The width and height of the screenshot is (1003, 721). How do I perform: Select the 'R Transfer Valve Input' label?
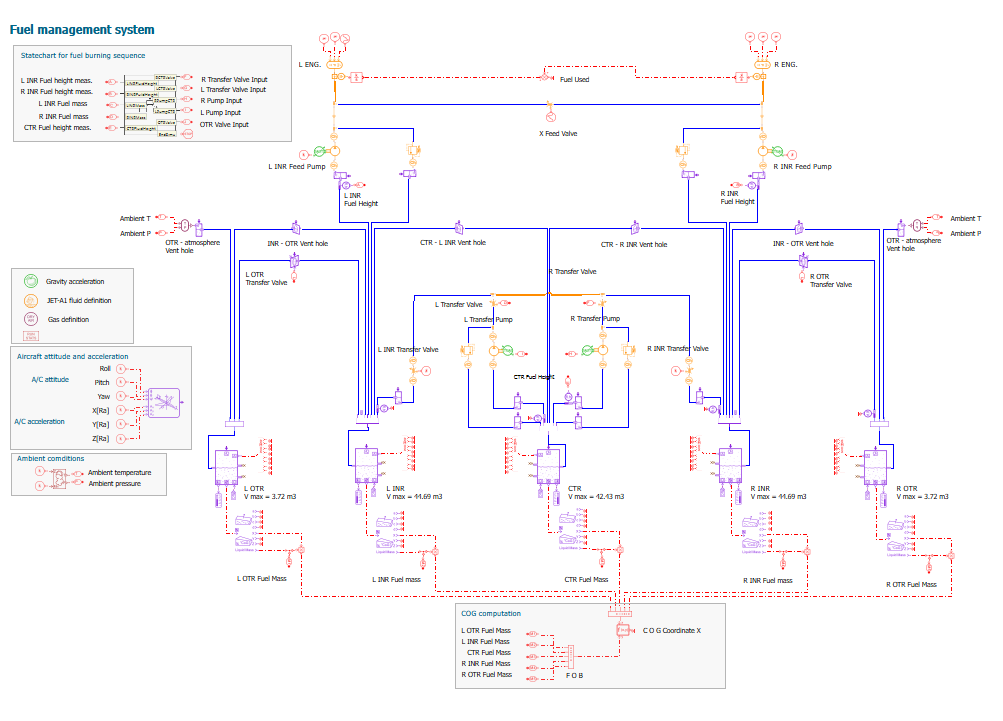coord(234,80)
